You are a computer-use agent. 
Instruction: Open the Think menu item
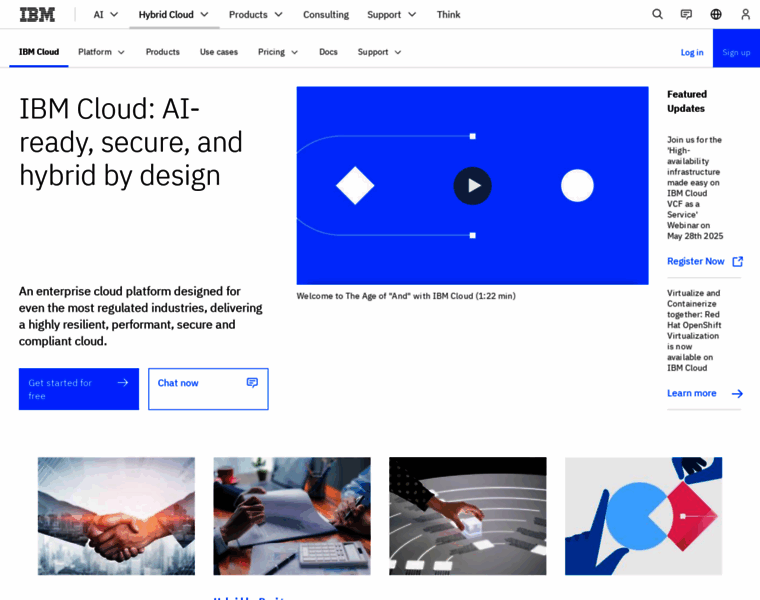[448, 15]
